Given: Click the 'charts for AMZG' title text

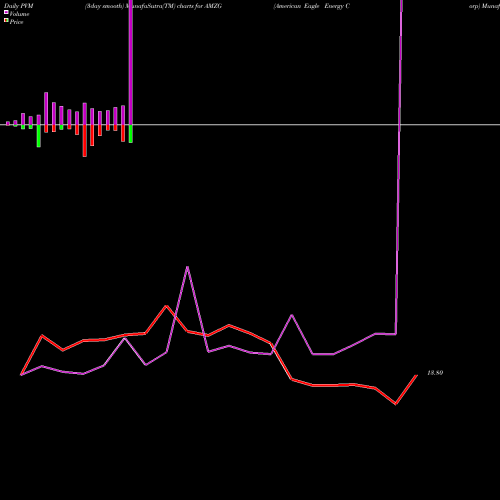Looking at the screenshot, I should [x=199, y=6].
